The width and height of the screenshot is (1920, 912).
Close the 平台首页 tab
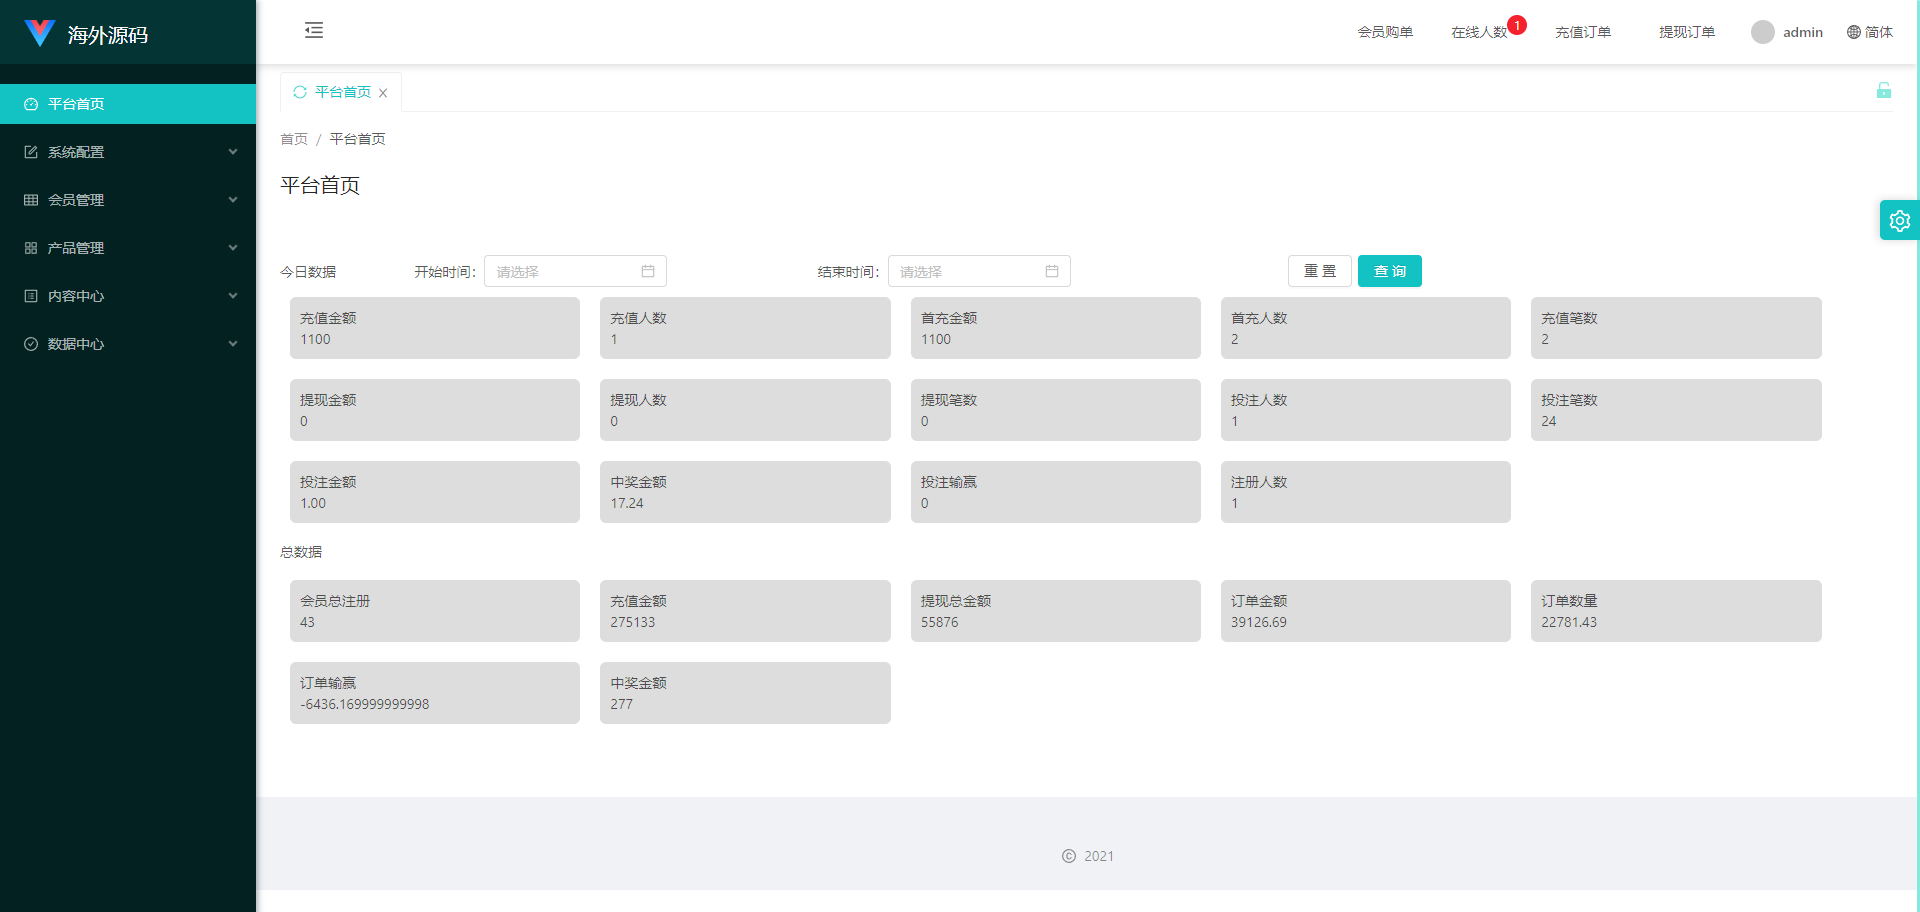pos(383,93)
